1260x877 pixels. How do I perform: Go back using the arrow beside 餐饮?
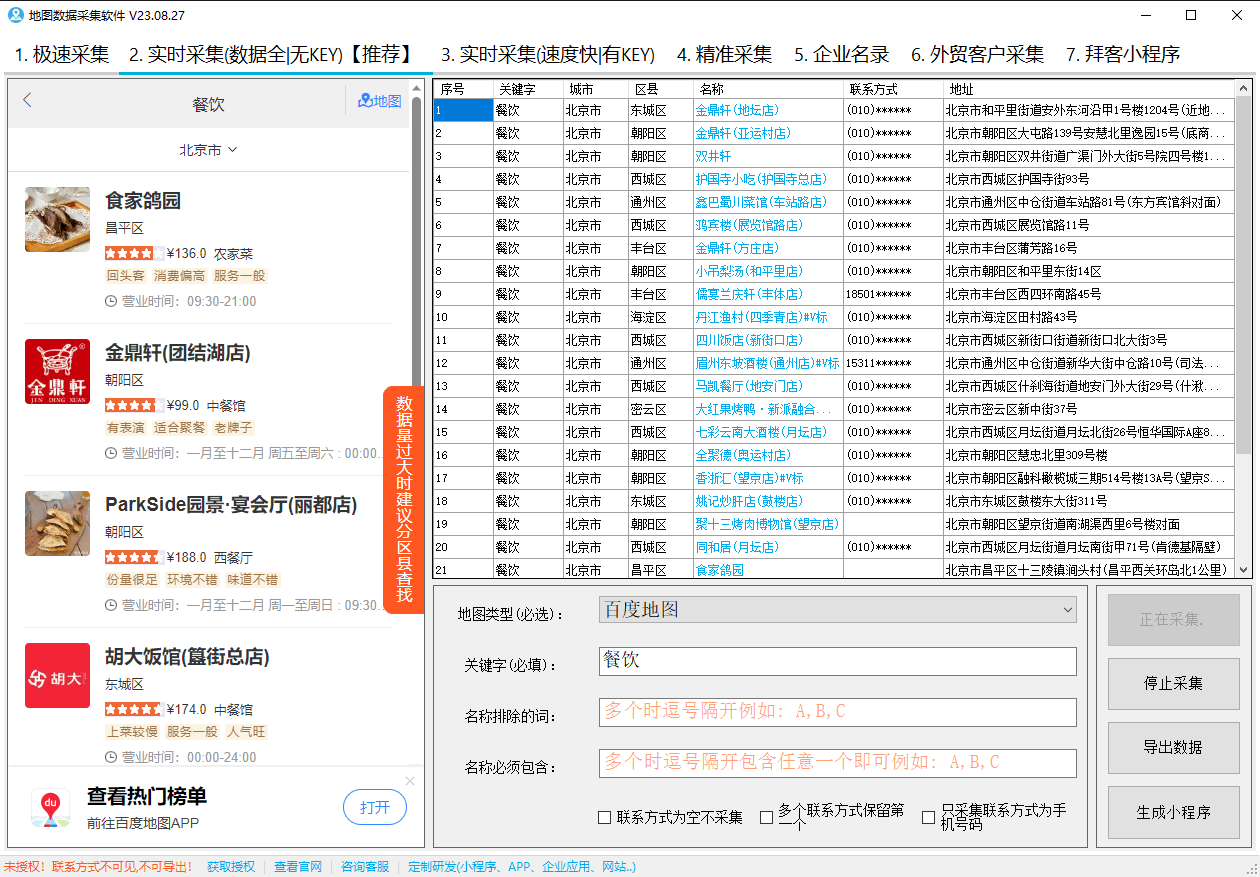(27, 100)
